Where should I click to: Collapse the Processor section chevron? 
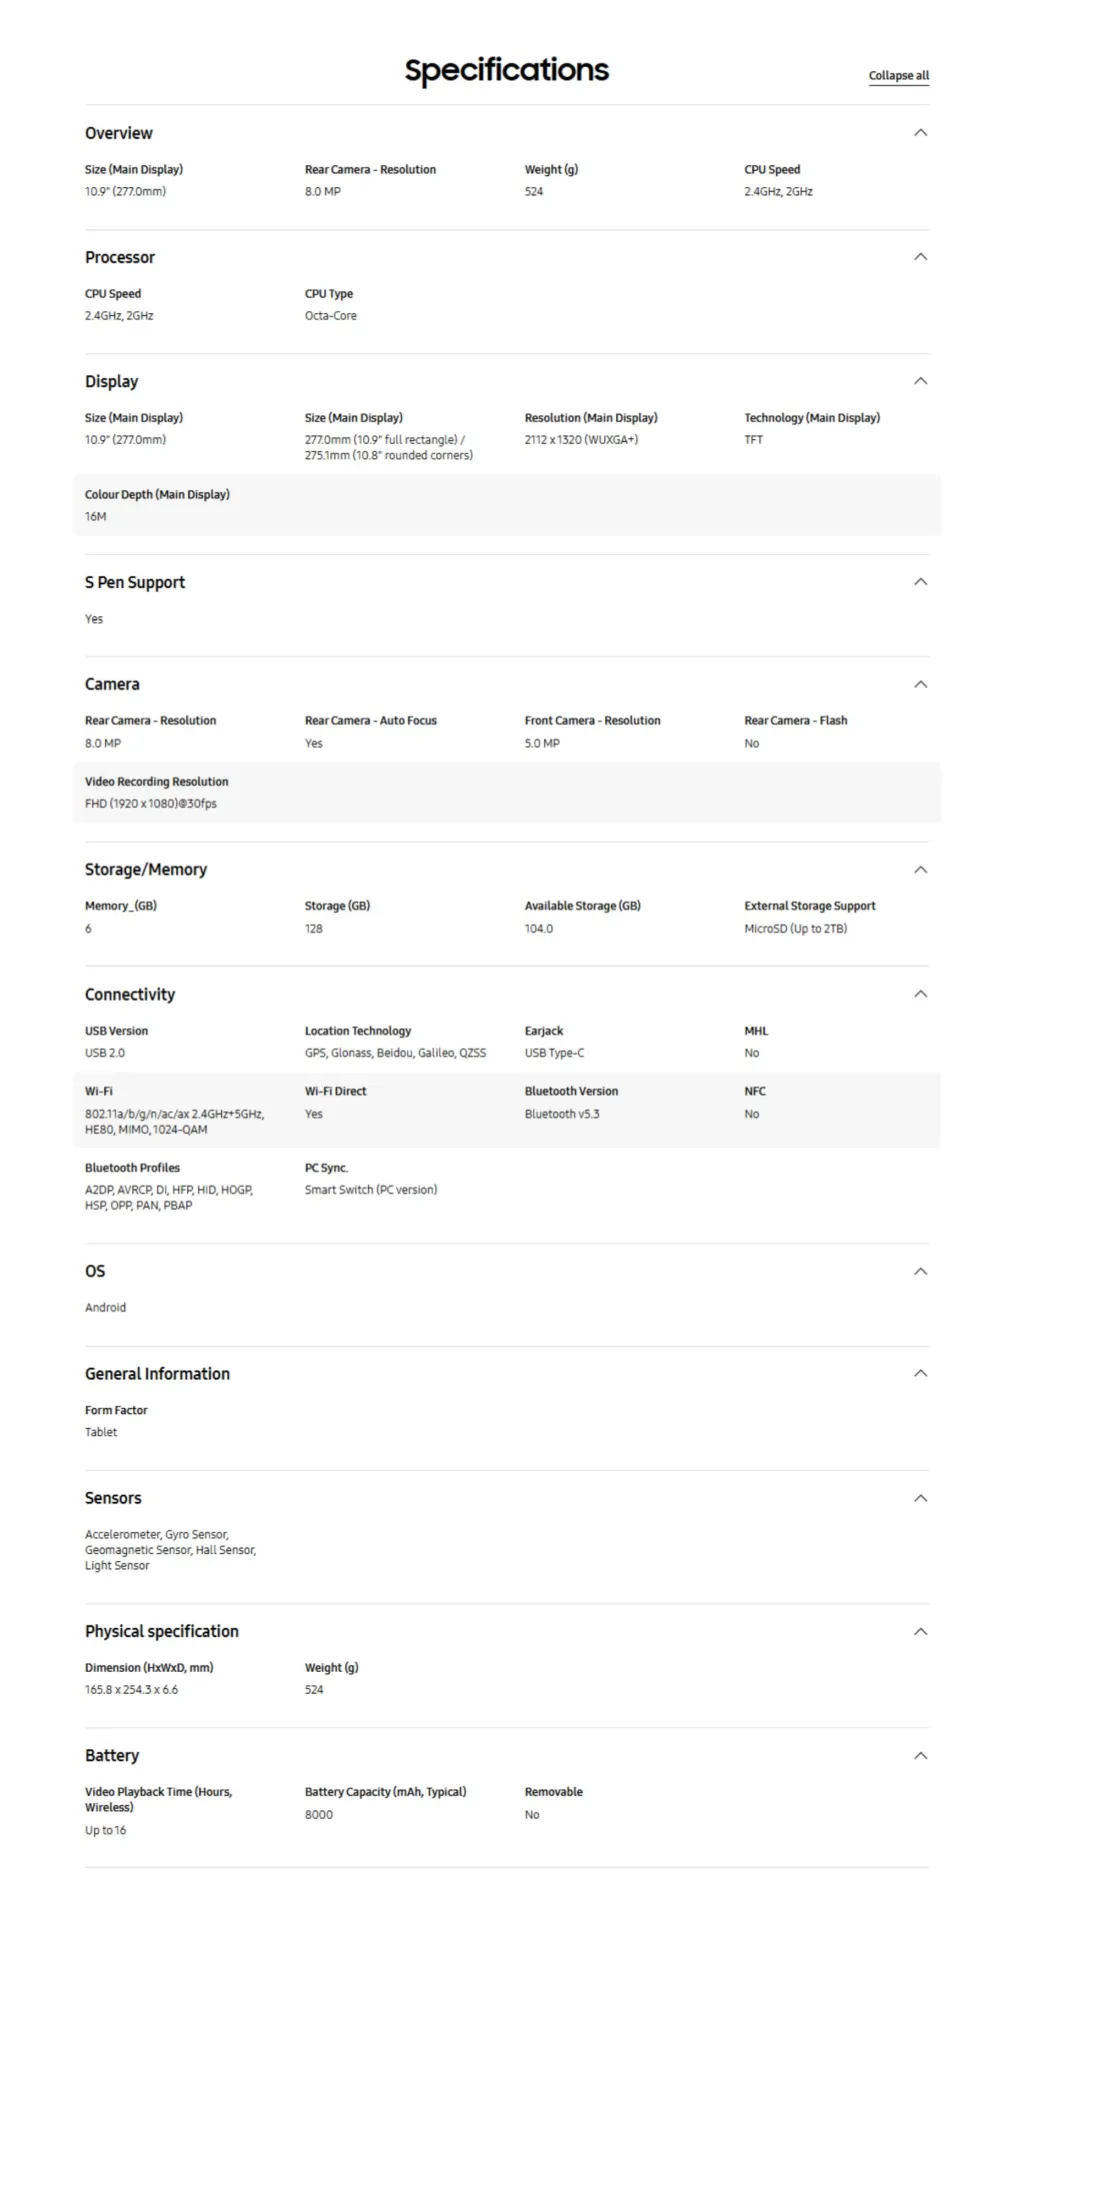(921, 257)
